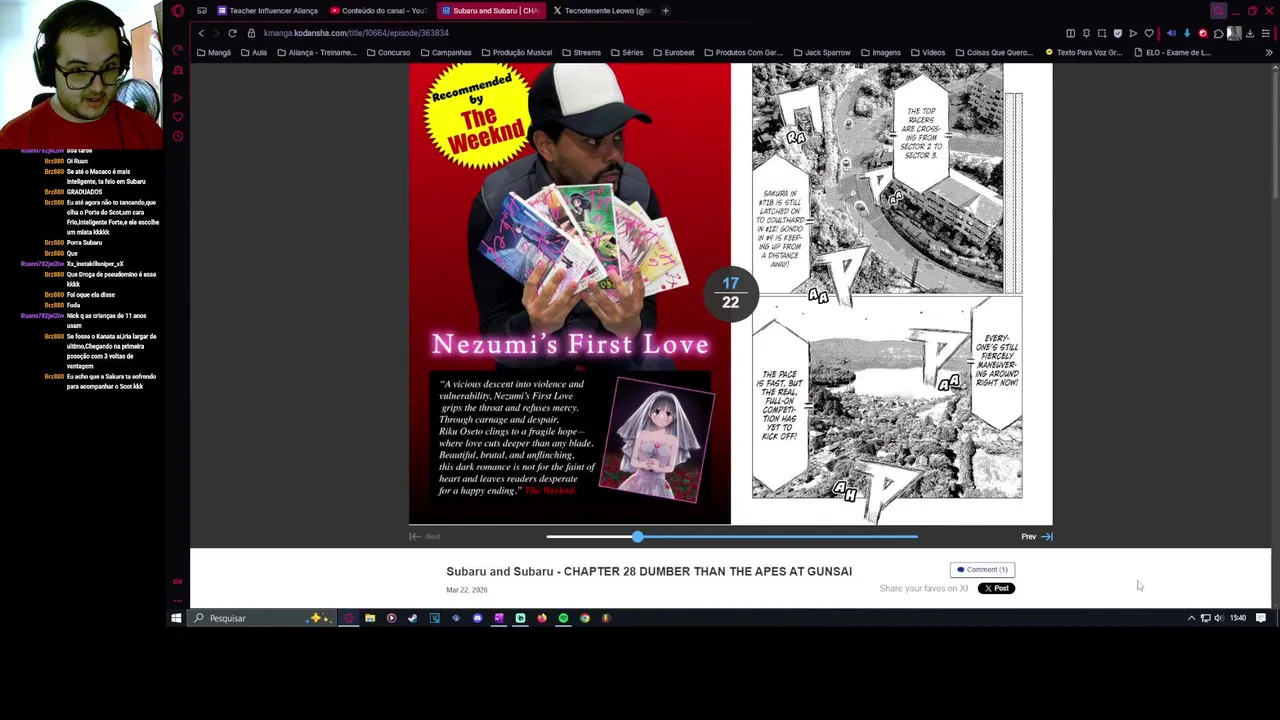Open the Streams bookmarks folder
The width and height of the screenshot is (1280, 720).
(x=581, y=53)
